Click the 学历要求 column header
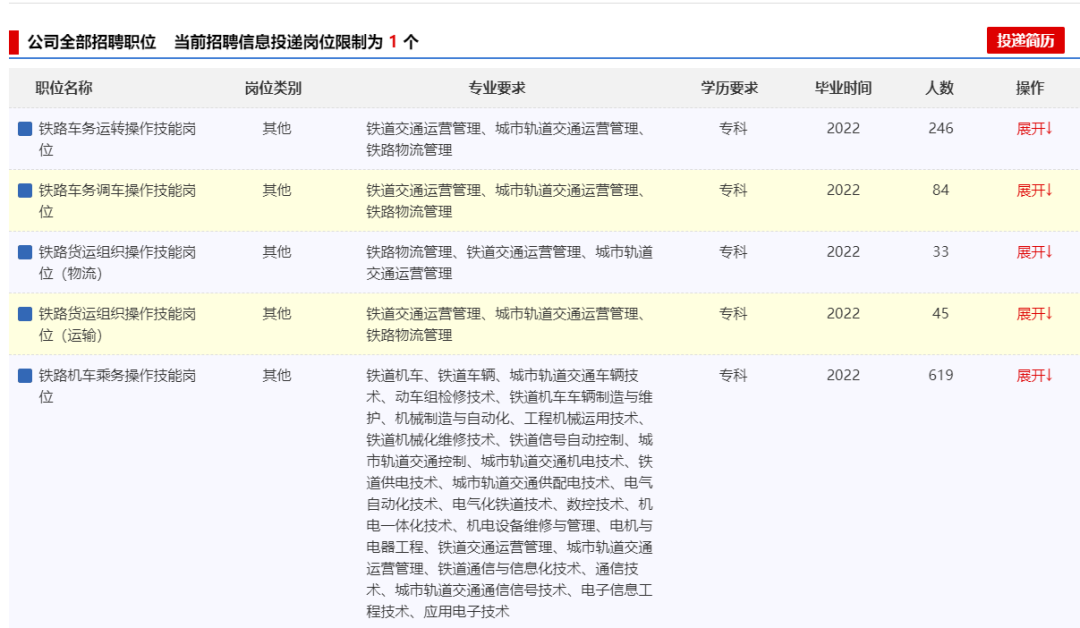 tap(729, 88)
